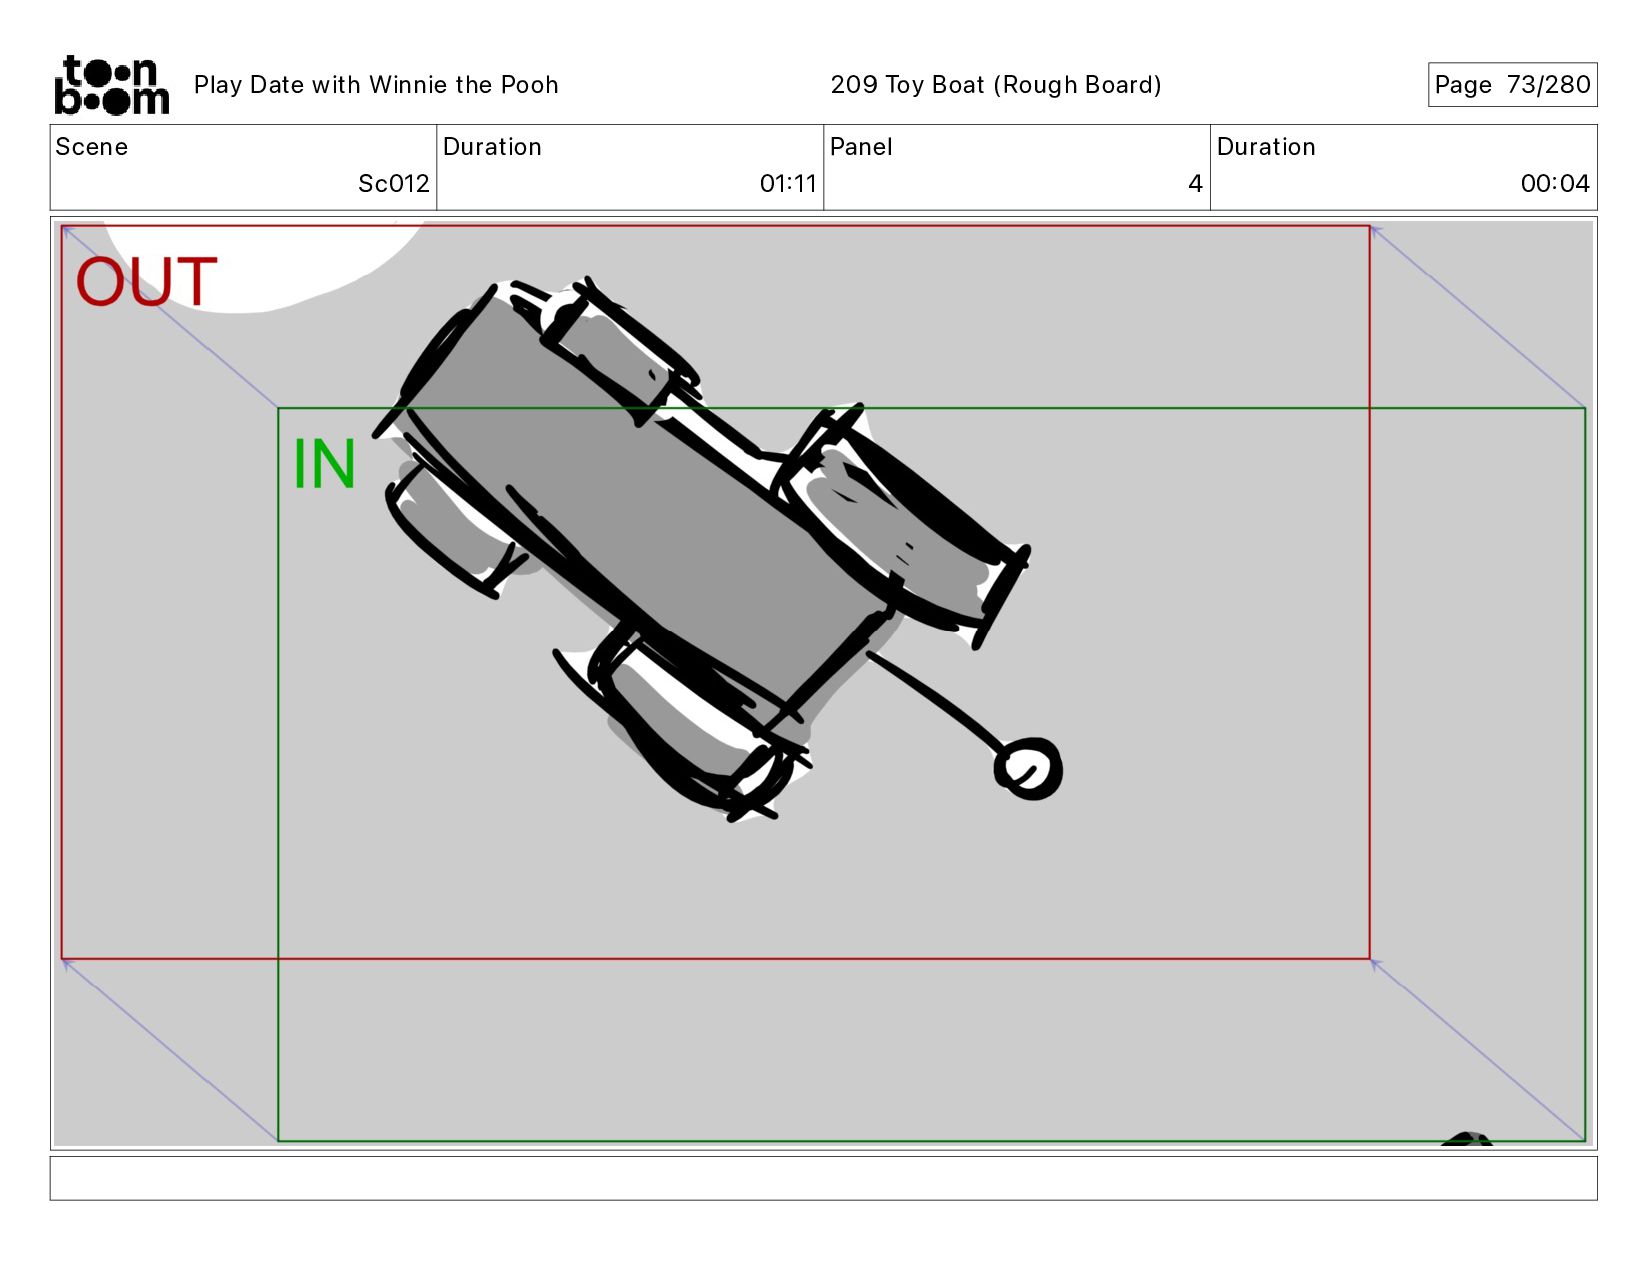The height and width of the screenshot is (1275, 1650).
Task: Click the Duration label above "00:04"
Action: point(1266,147)
